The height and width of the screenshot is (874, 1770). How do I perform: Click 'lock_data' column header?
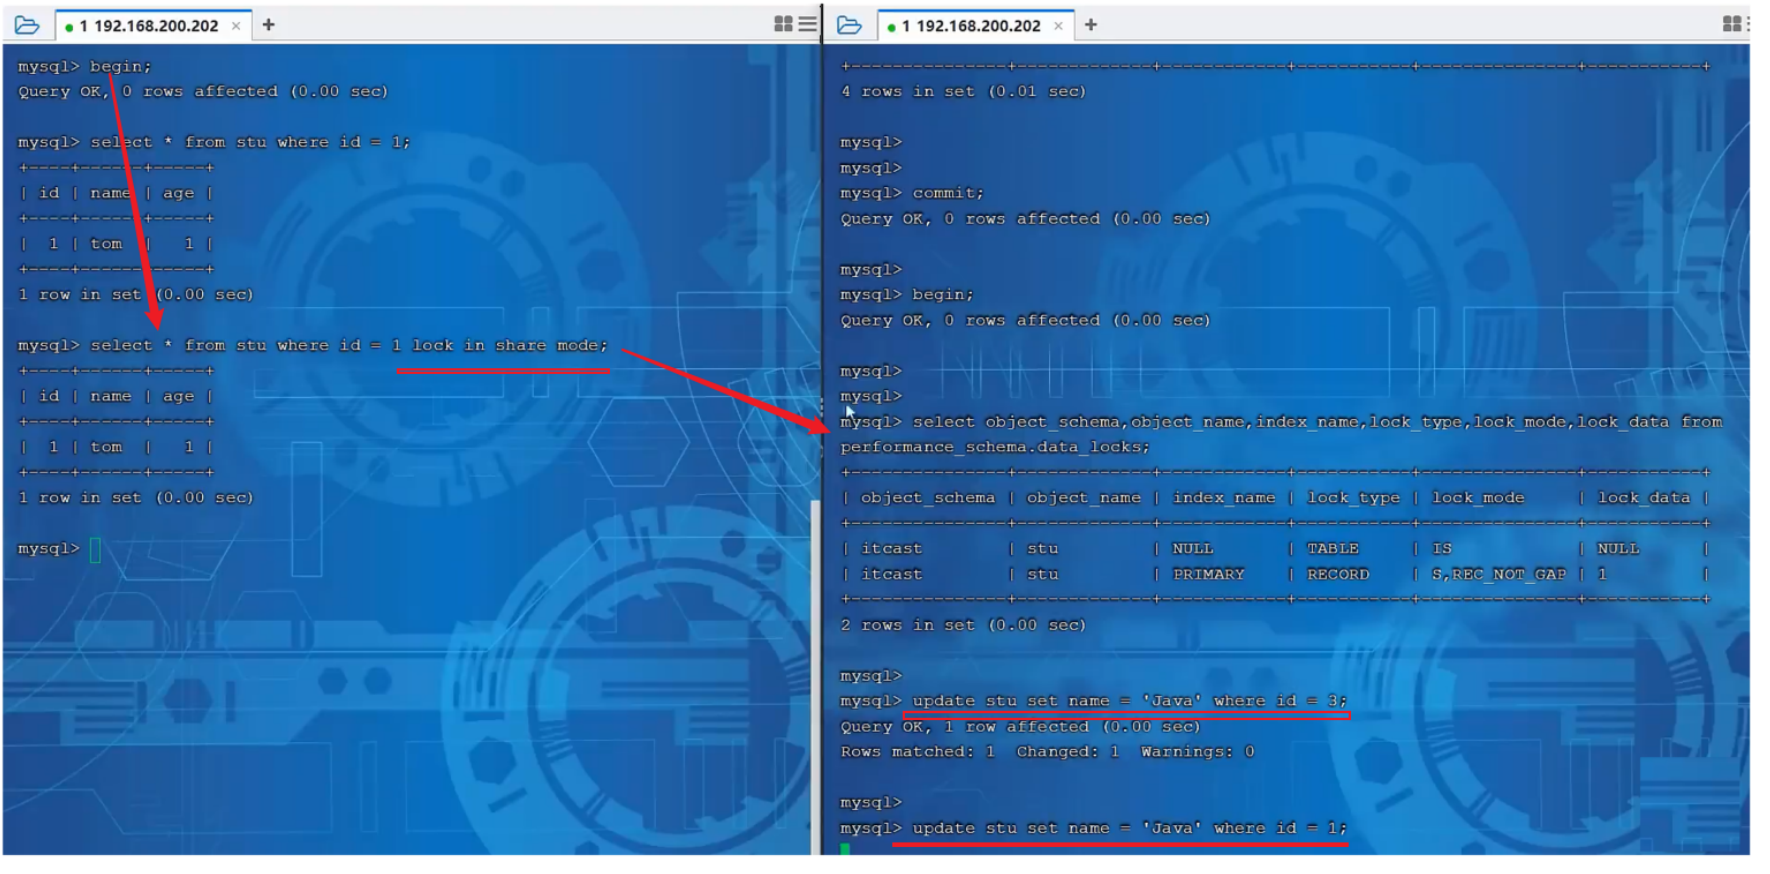click(1643, 498)
